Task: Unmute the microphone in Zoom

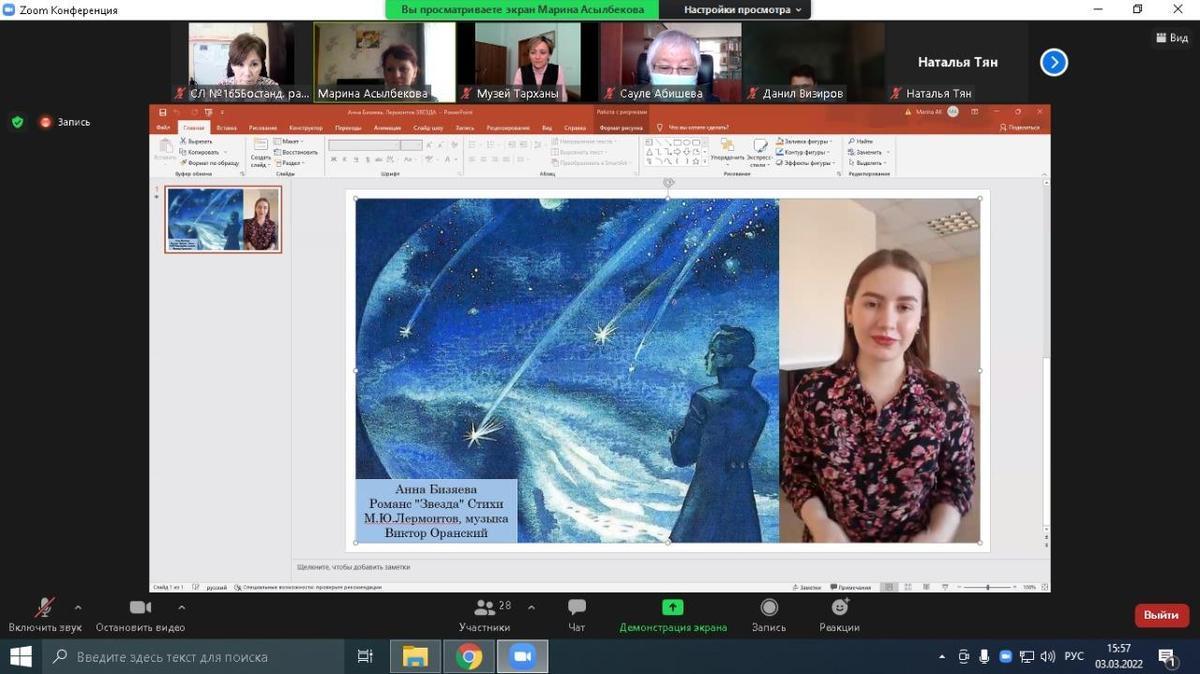Action: point(45,608)
